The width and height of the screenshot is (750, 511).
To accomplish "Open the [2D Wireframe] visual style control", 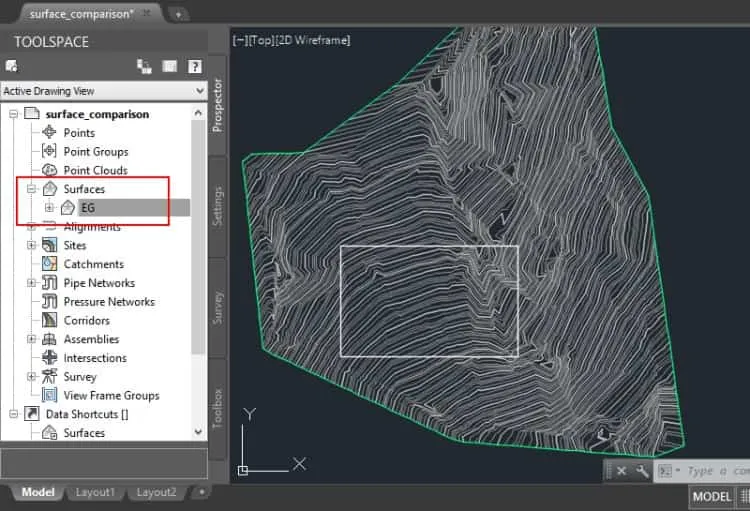I will coord(312,40).
